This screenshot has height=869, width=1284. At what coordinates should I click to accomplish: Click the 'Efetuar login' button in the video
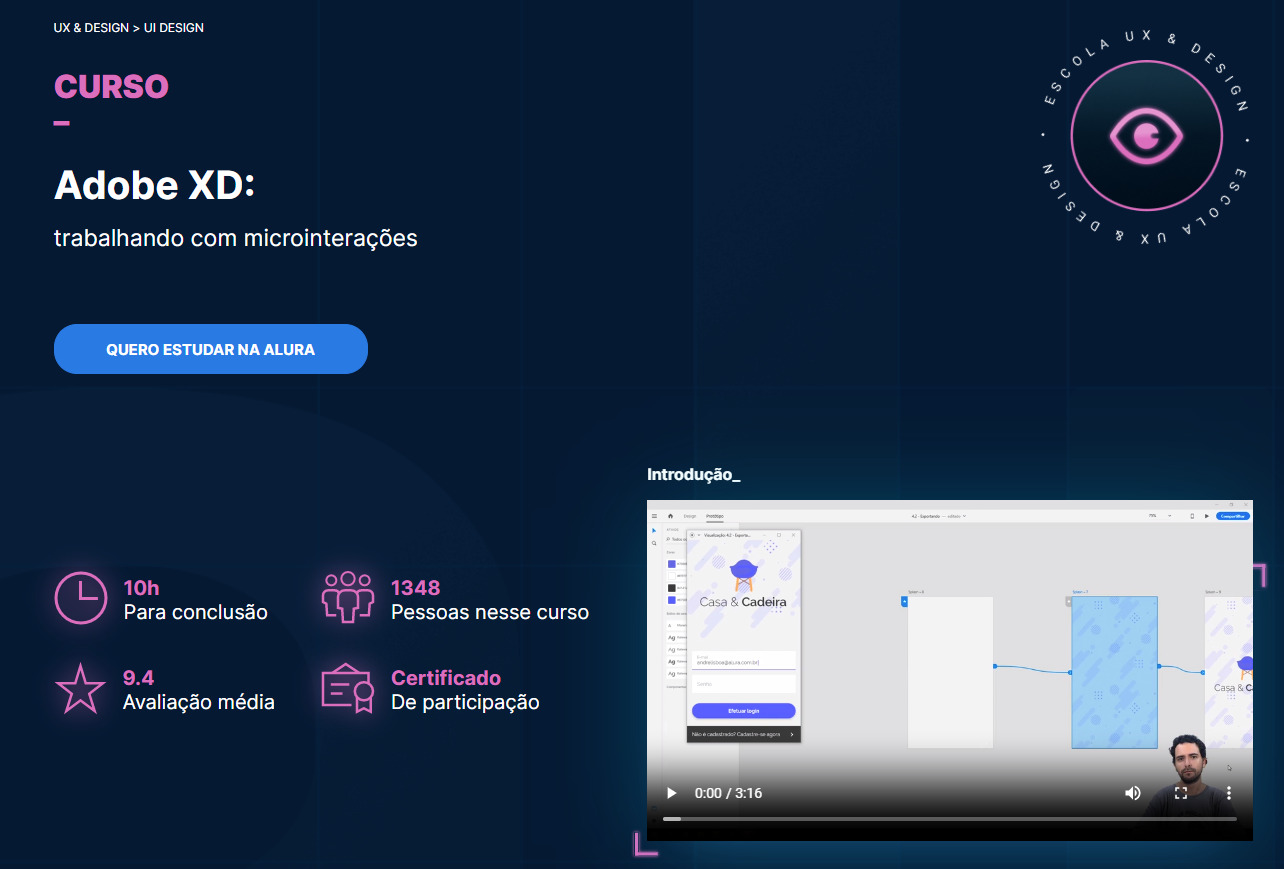(x=743, y=711)
